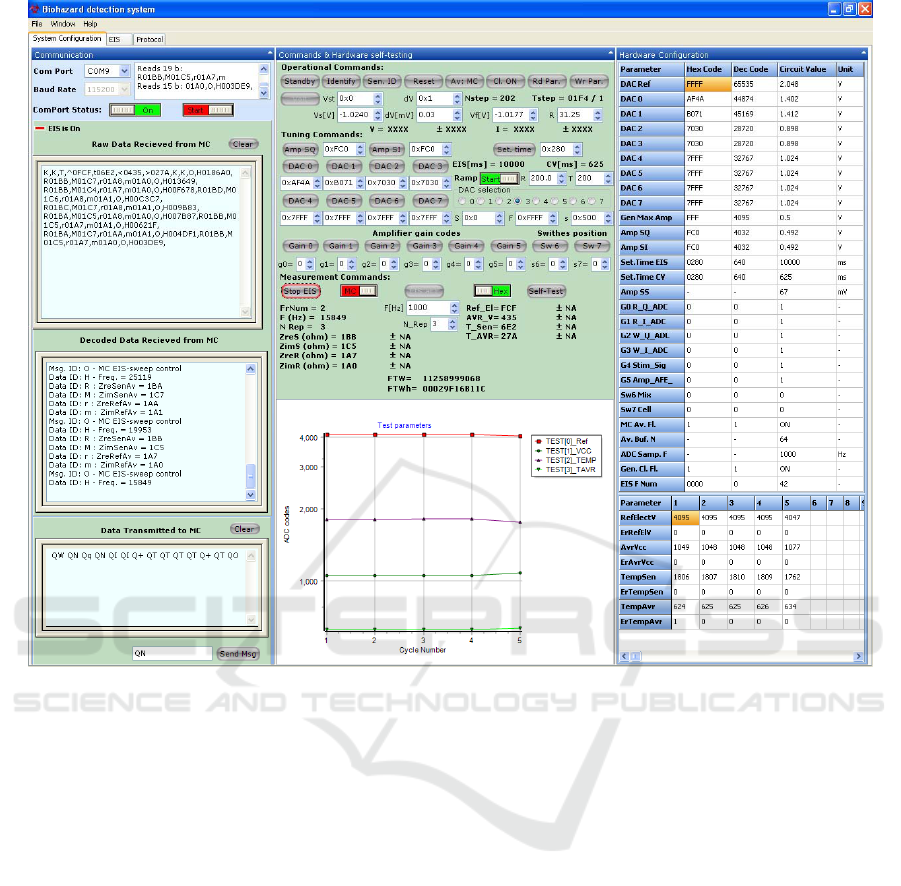Click the F[Hz] frequency stepper arrows
Viewport: 901px width, 886px height.
(453, 308)
